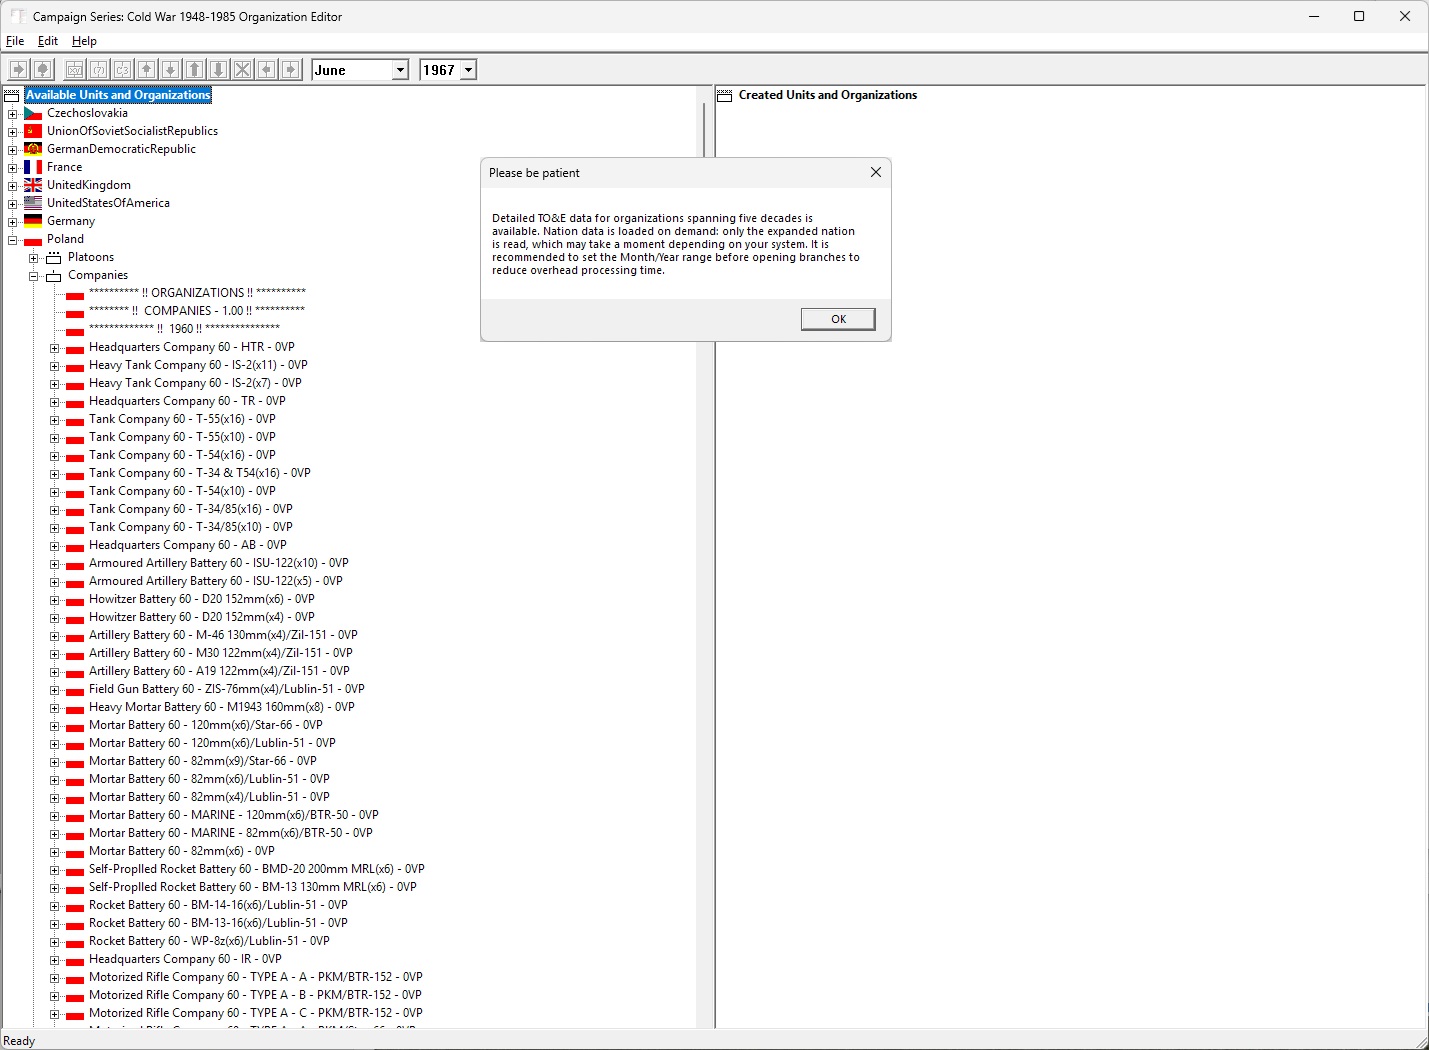Image resolution: width=1429 pixels, height=1050 pixels.
Task: Click the left-arrow toolbar button
Action: [x=267, y=69]
